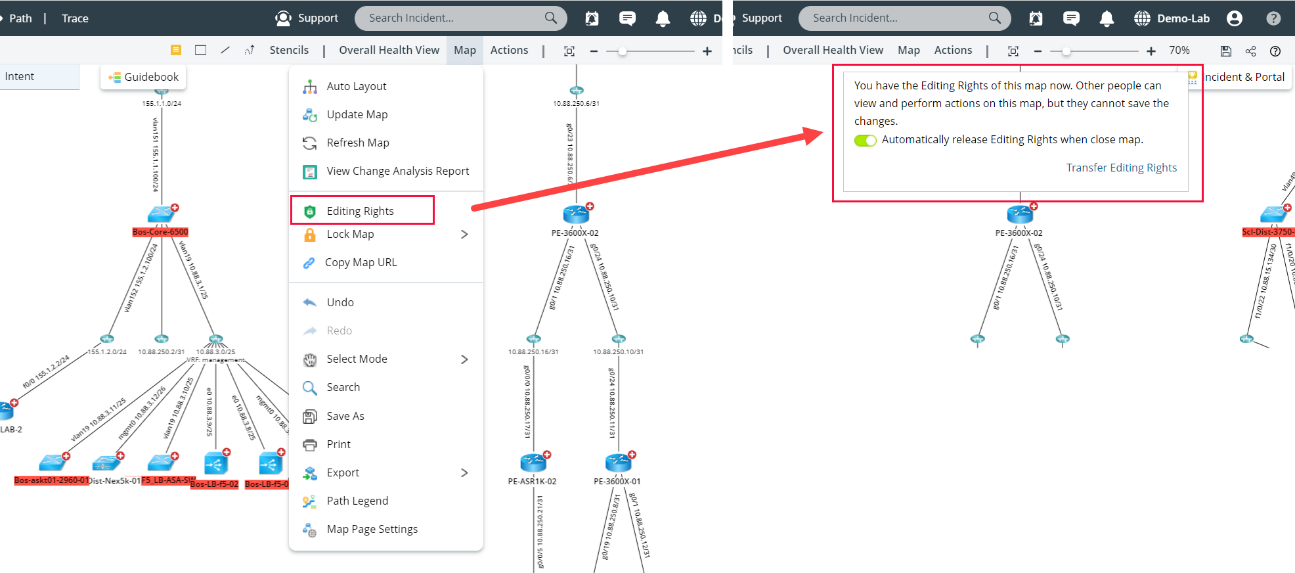Click the PE-ASR1K-02 router icon
1295x573 pixels.
532,462
